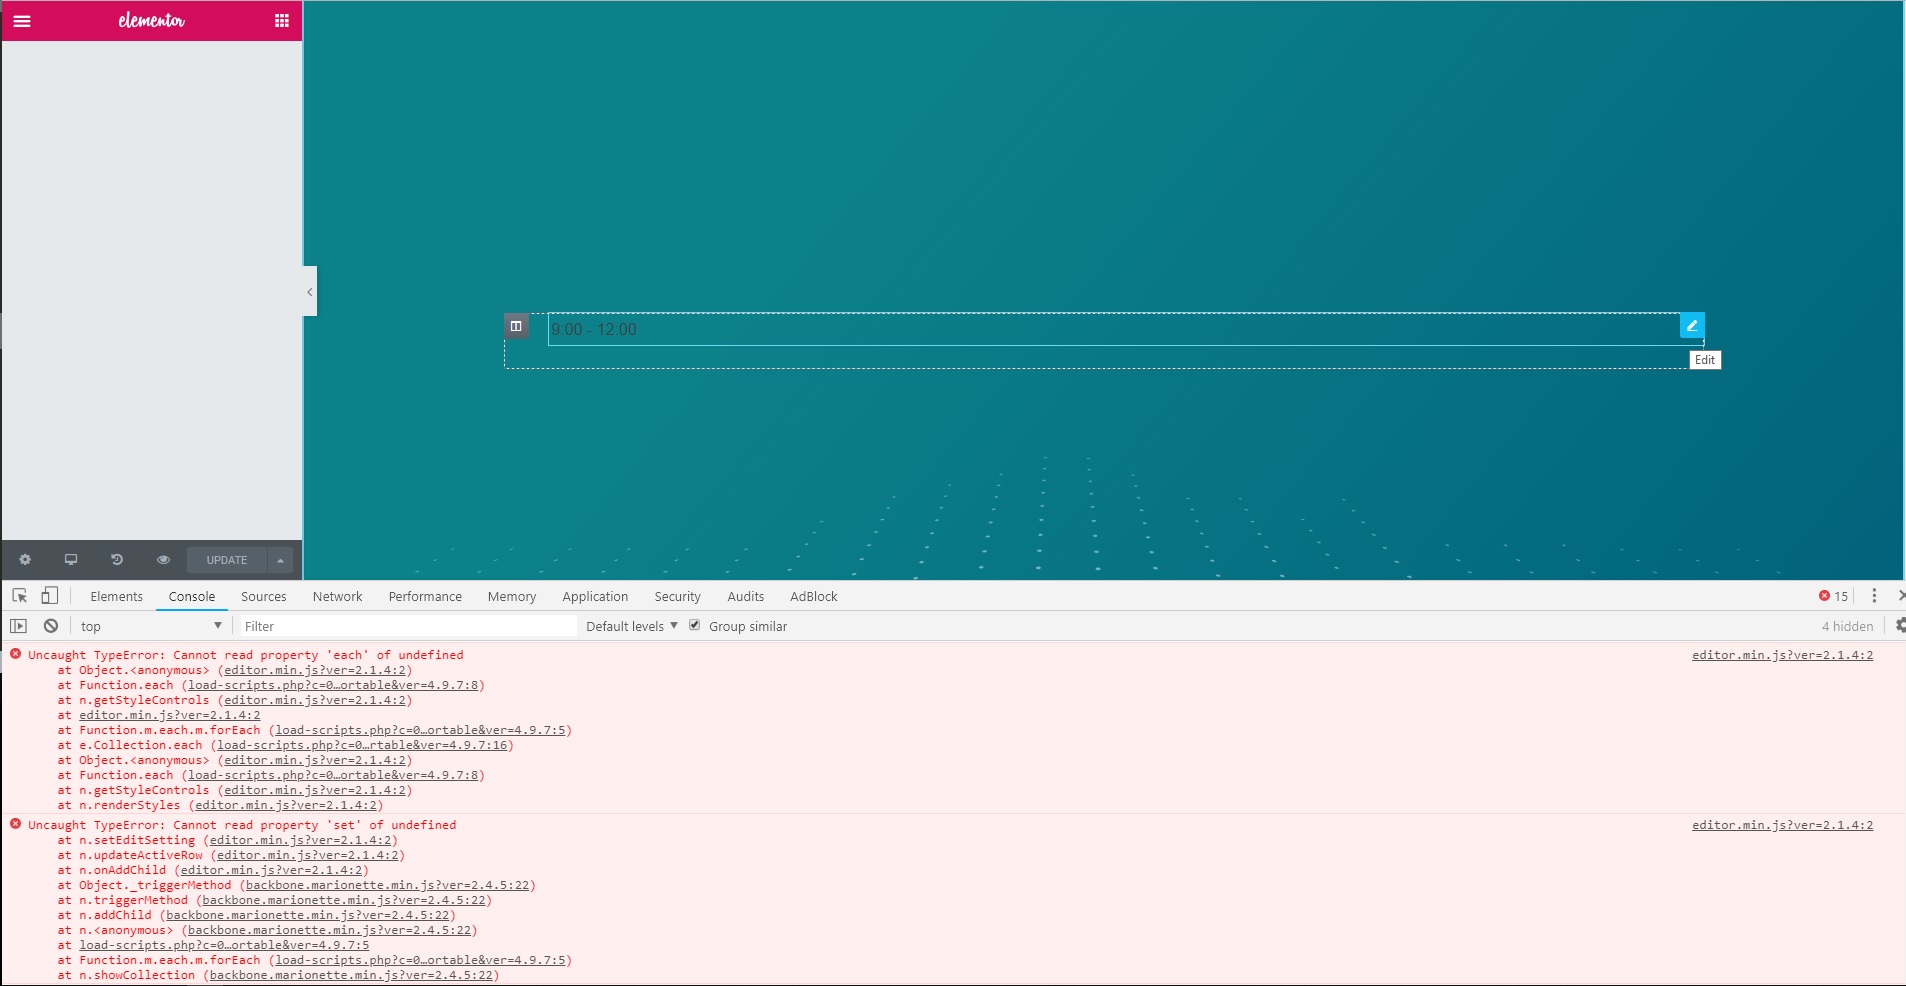Open the Network tab
Viewport: 1906px width, 986px height.
click(338, 597)
